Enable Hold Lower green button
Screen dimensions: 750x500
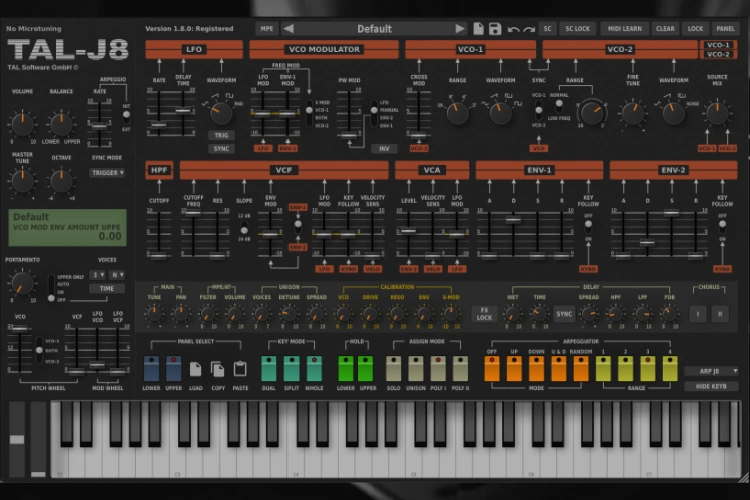345,368
